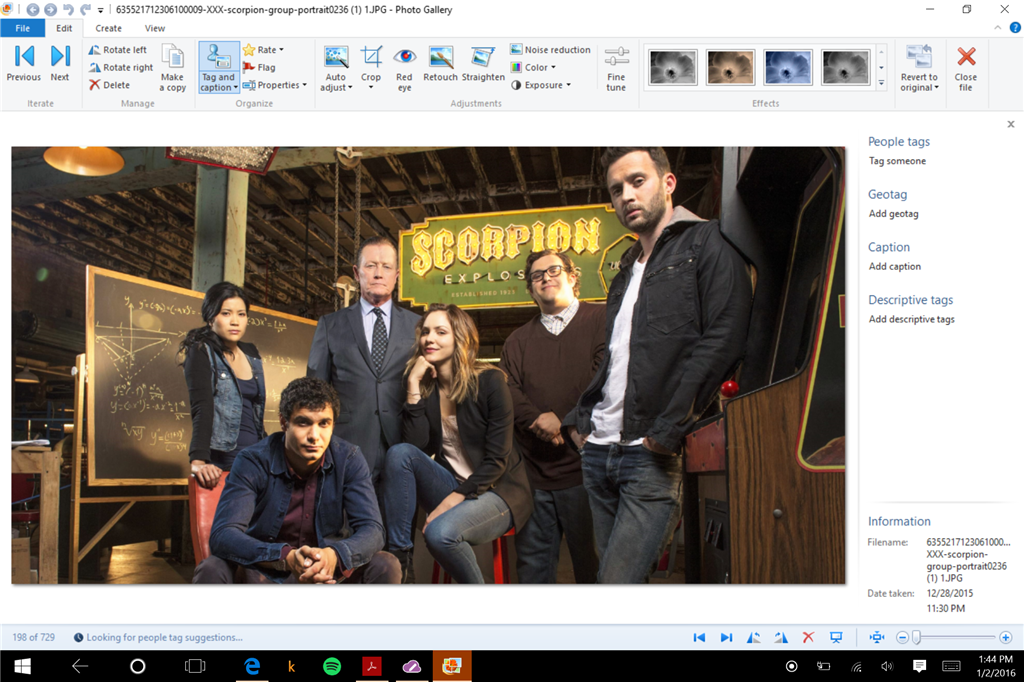Open the Fine tune panel
Screen dimensions: 1024x682
(616, 68)
